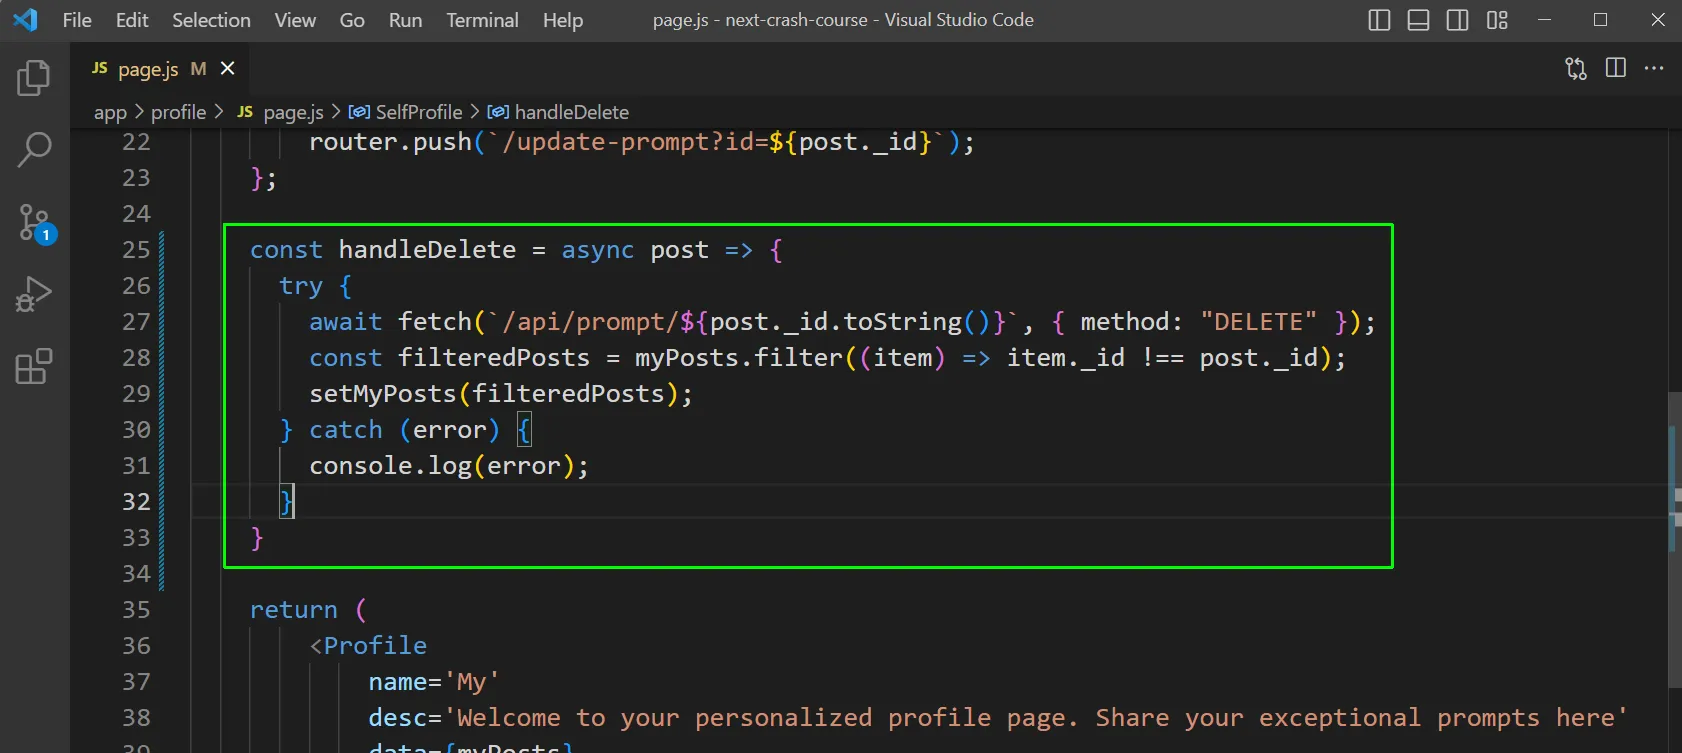Click the catch keyword on line 30
This screenshot has height=753, width=1682.
tap(346, 430)
